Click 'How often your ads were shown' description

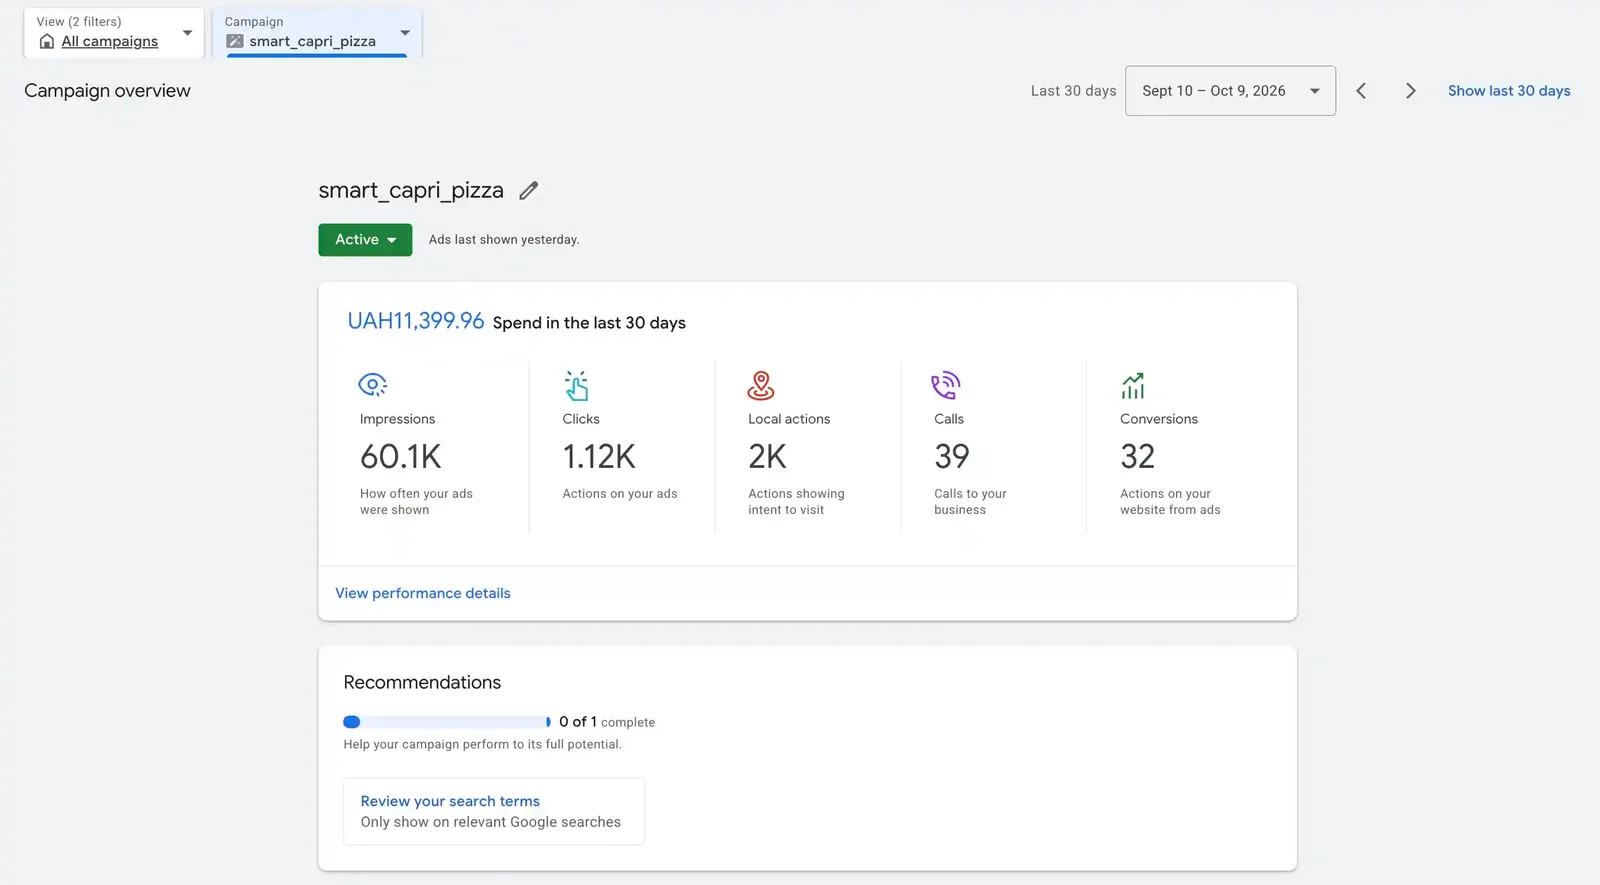[416, 502]
